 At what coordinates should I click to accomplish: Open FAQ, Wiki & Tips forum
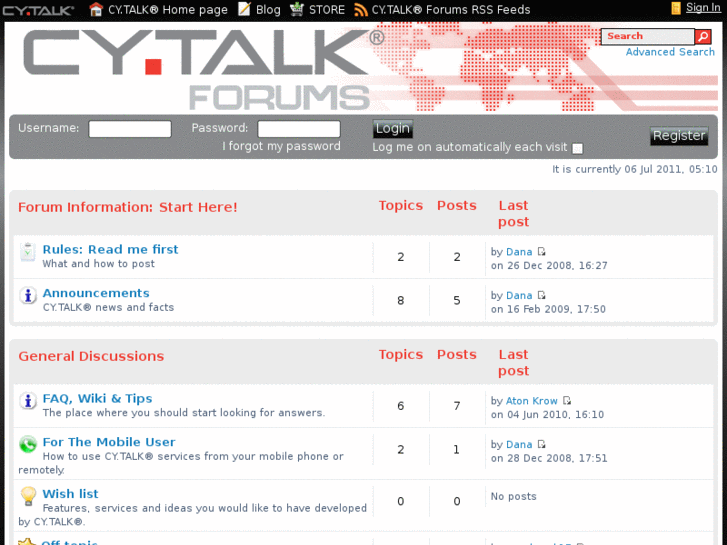(x=97, y=398)
